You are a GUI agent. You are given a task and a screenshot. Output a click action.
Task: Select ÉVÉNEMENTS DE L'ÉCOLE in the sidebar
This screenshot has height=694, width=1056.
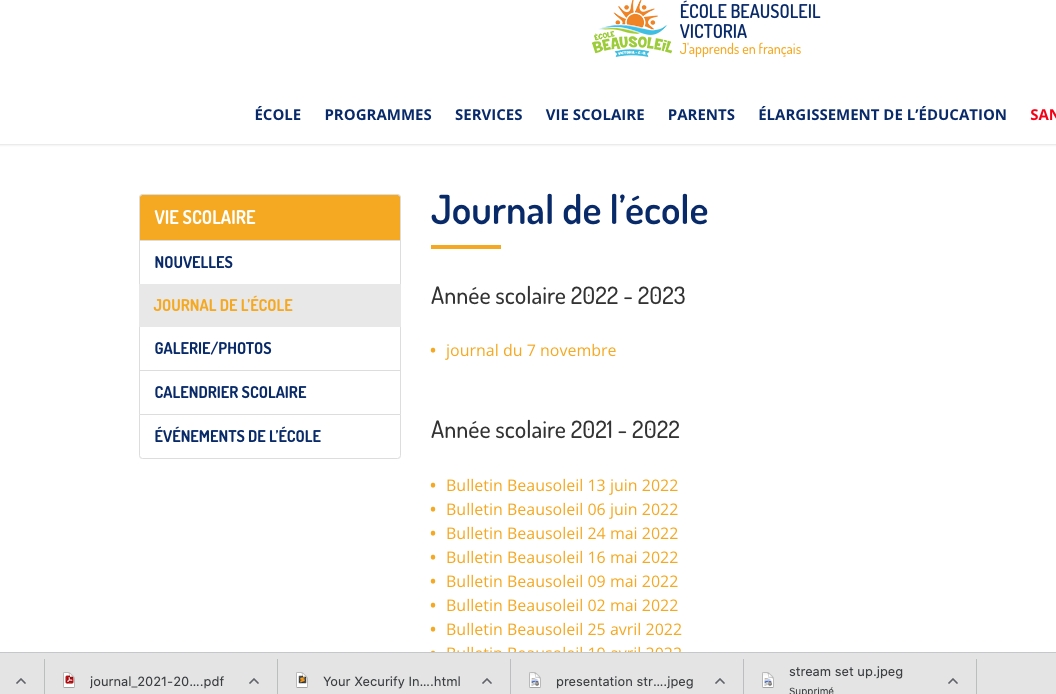click(270, 436)
